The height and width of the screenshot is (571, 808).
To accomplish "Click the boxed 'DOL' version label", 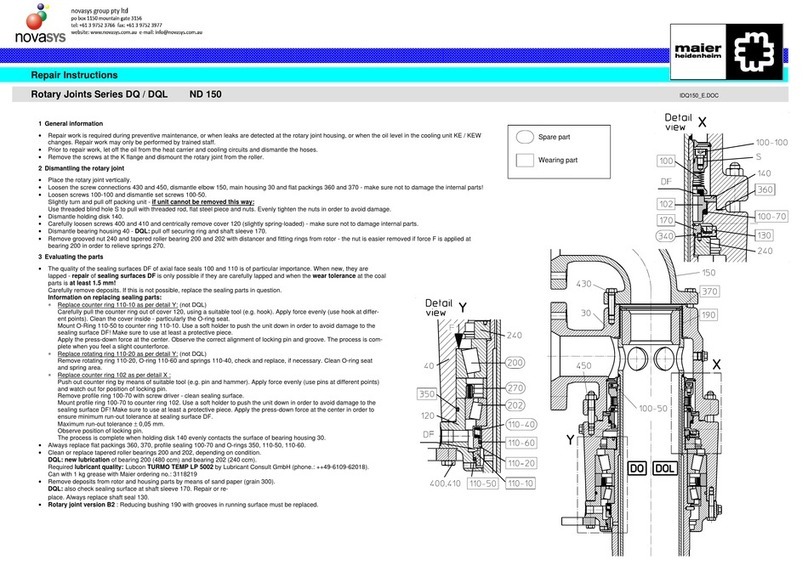I will tap(664, 468).
